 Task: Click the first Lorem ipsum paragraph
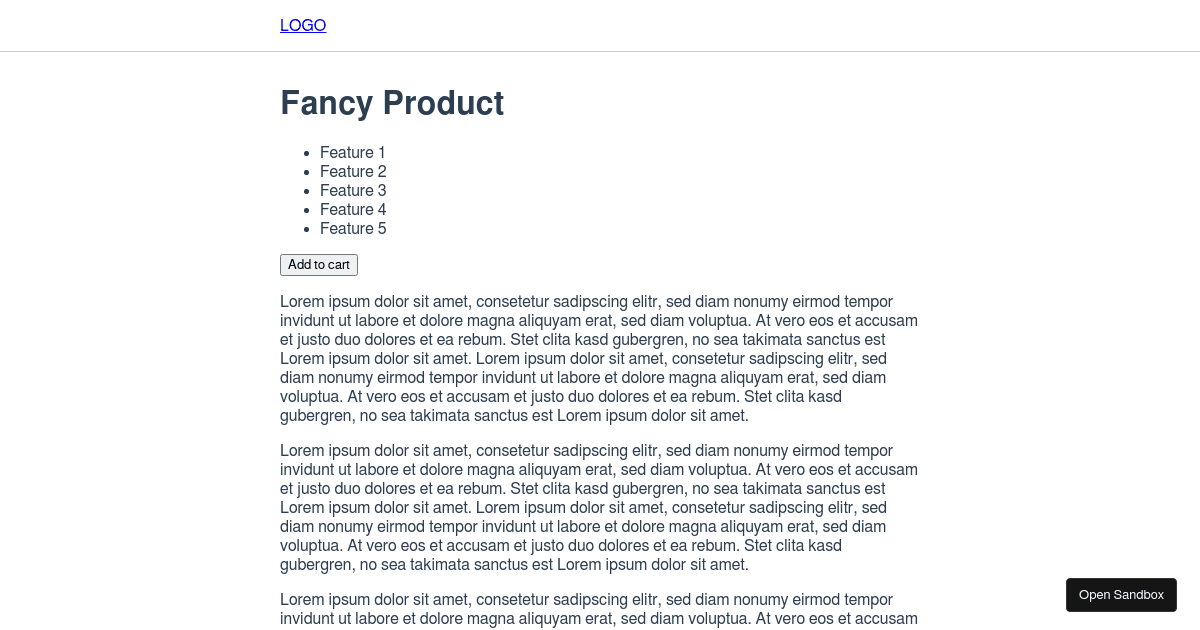[x=598, y=359]
